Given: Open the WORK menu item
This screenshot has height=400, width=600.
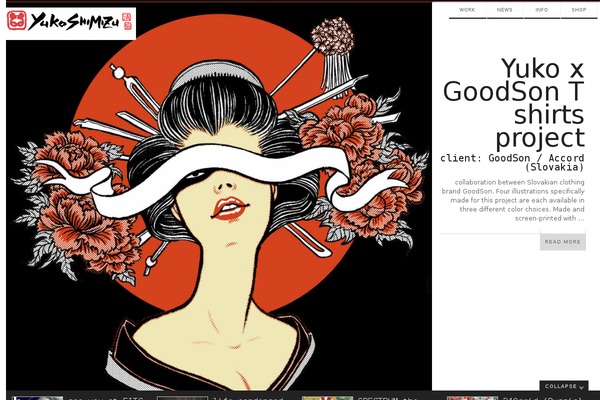Looking at the screenshot, I should tap(467, 10).
